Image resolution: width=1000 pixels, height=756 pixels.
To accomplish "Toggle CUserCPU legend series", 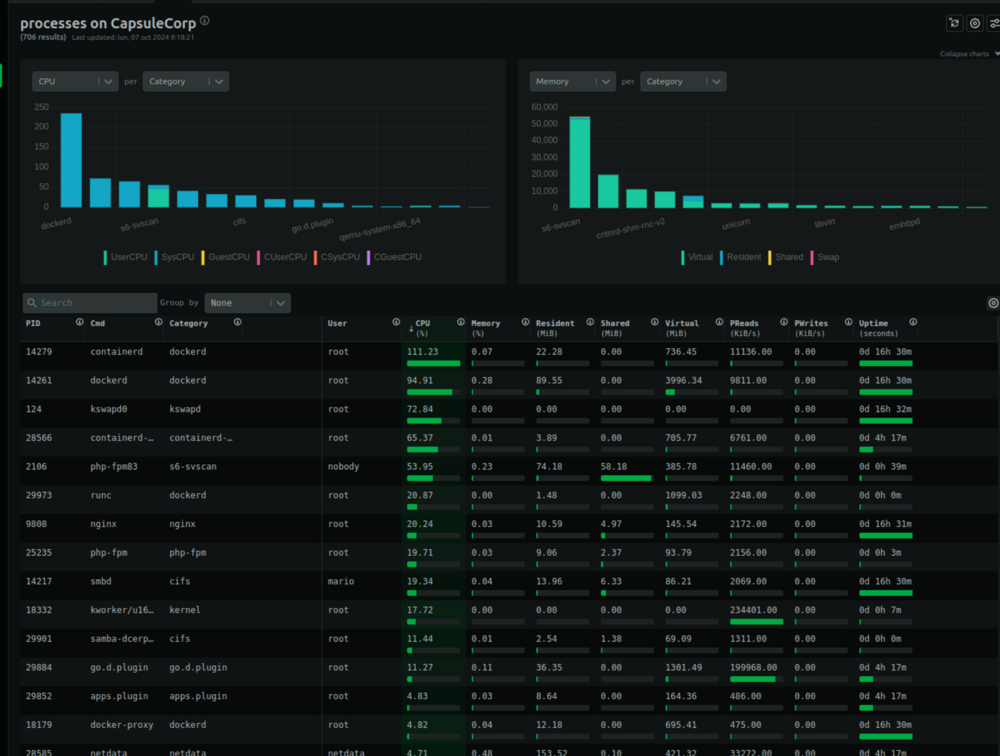I will point(281,257).
